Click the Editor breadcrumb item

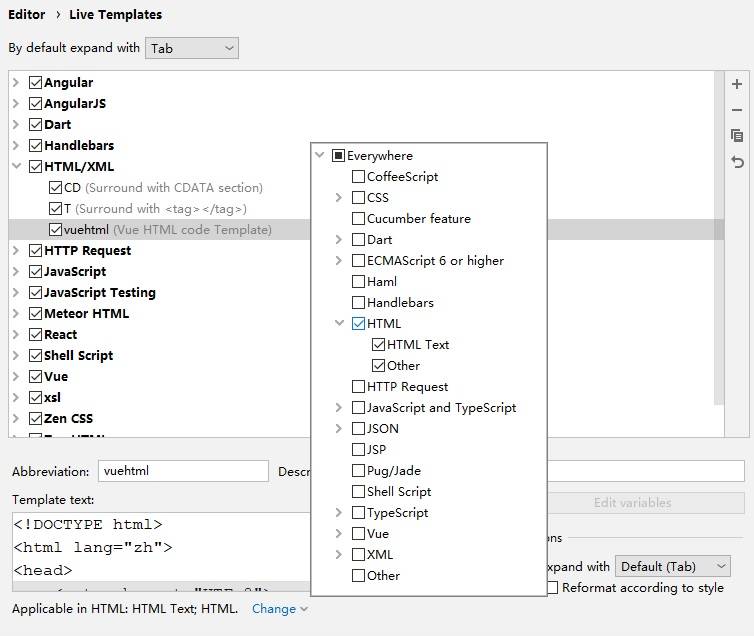(26, 15)
